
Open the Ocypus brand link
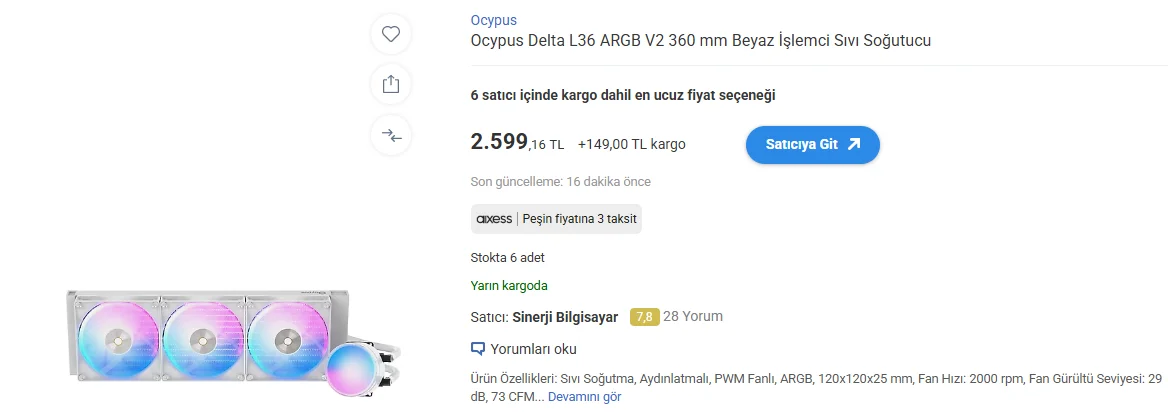click(493, 20)
